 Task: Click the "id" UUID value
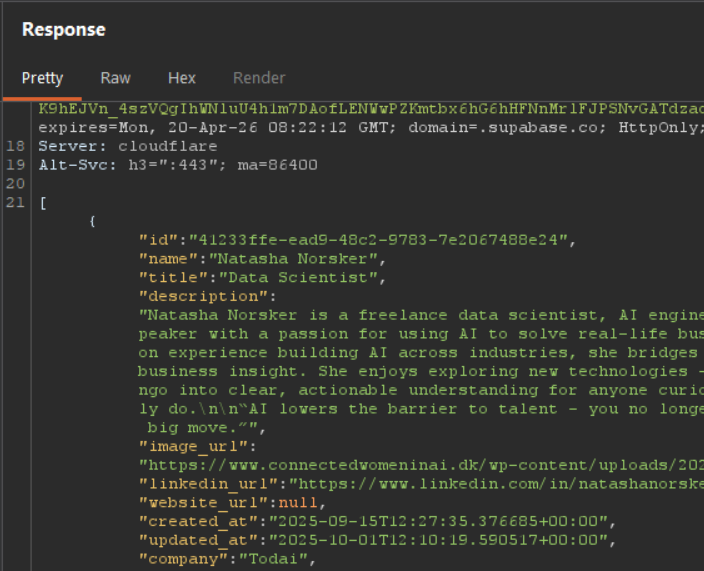378,240
